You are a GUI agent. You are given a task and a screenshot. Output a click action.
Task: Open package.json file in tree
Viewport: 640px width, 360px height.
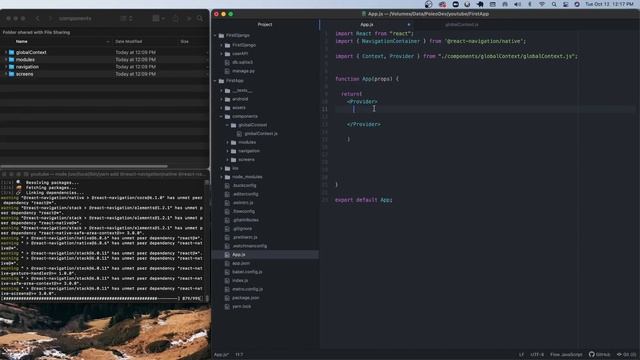point(245,298)
